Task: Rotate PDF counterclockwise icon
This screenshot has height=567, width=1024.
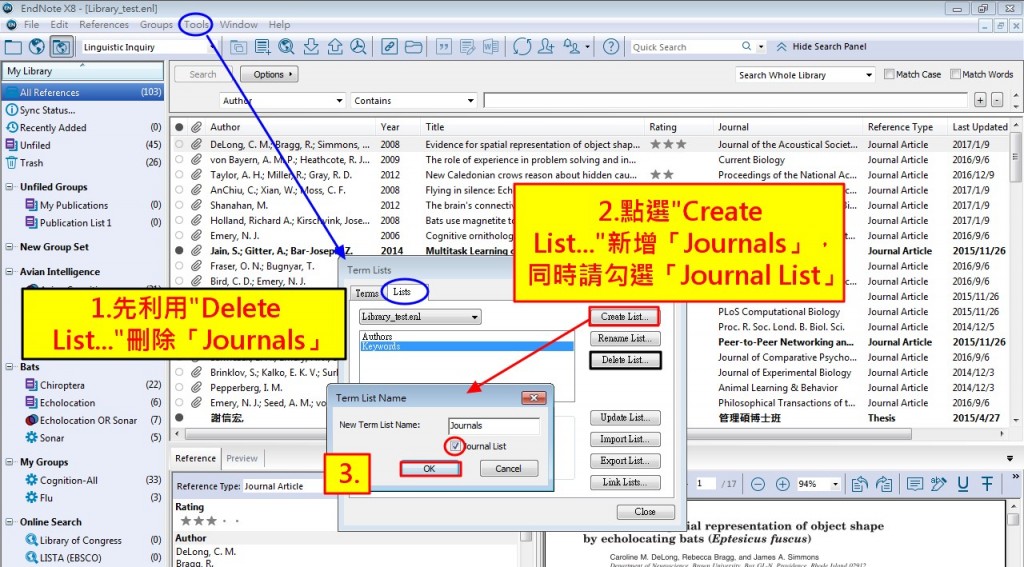Action: coord(859,484)
